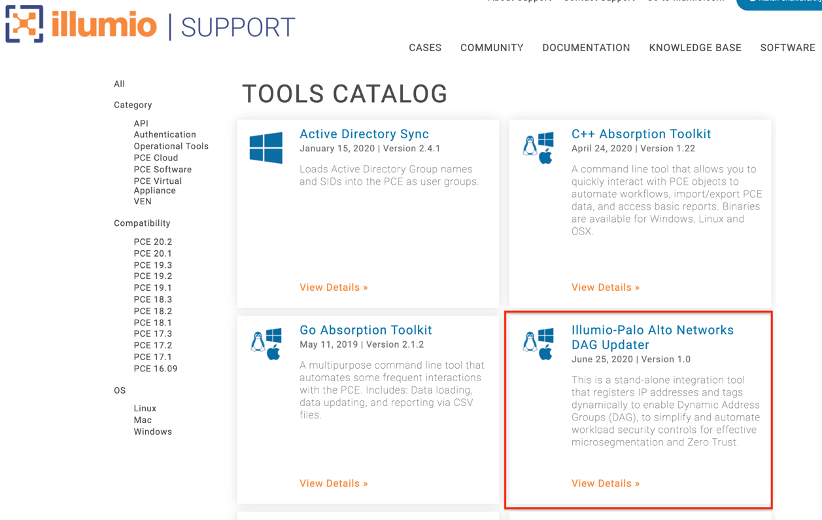Click 'April 24, 2020 | Version 1.22' text
Image resolution: width=822 pixels, height=520 pixels.
(x=633, y=148)
